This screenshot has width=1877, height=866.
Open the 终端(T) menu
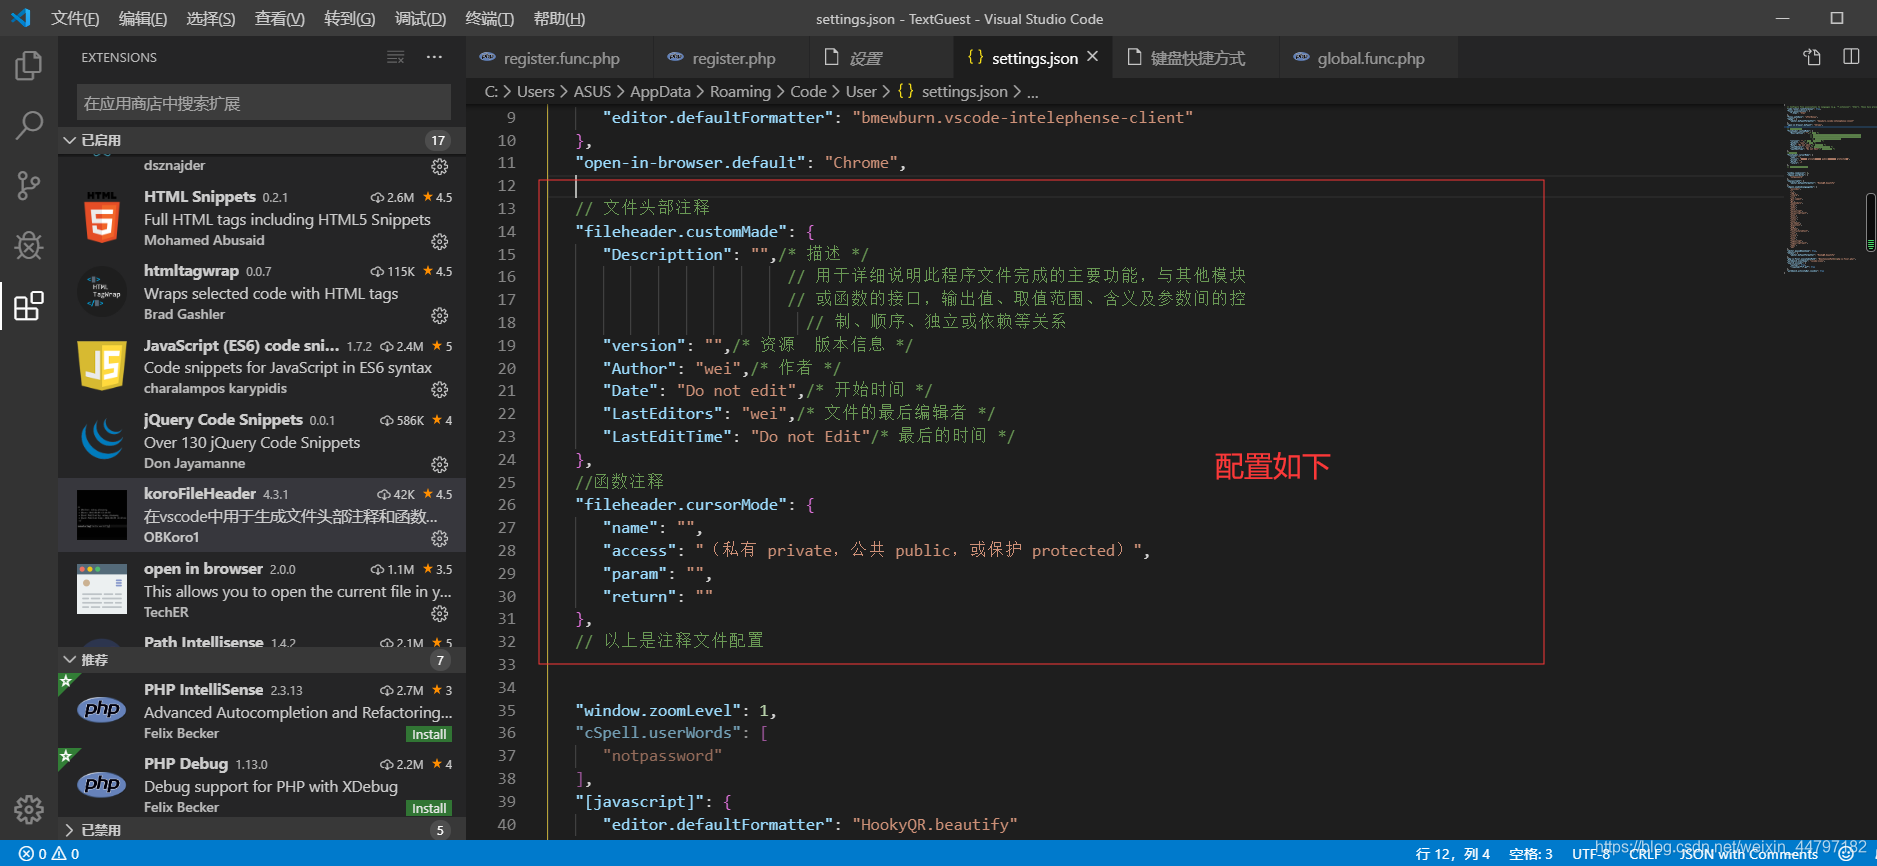pos(489,19)
